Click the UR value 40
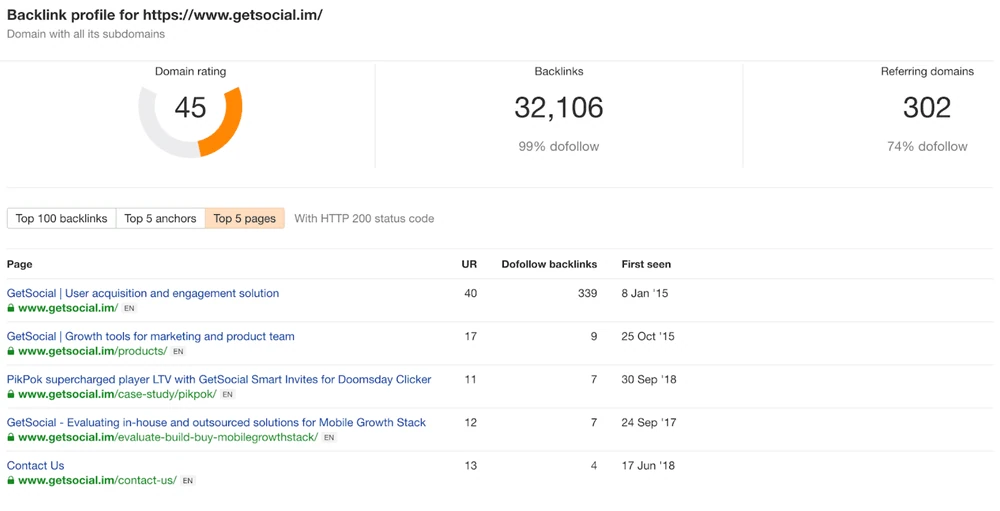The height and width of the screenshot is (511, 1000). coord(471,293)
